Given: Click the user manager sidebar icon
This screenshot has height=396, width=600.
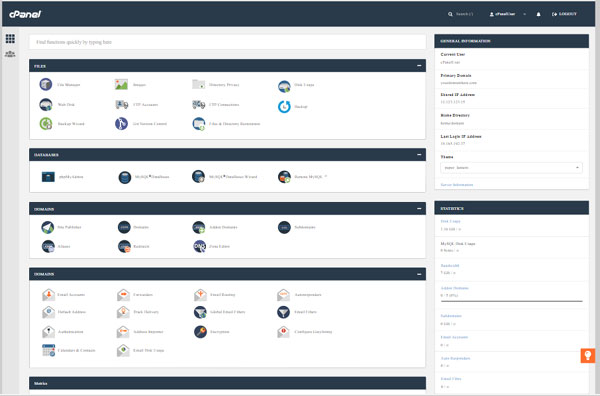Looking at the screenshot, I should coord(10,54).
